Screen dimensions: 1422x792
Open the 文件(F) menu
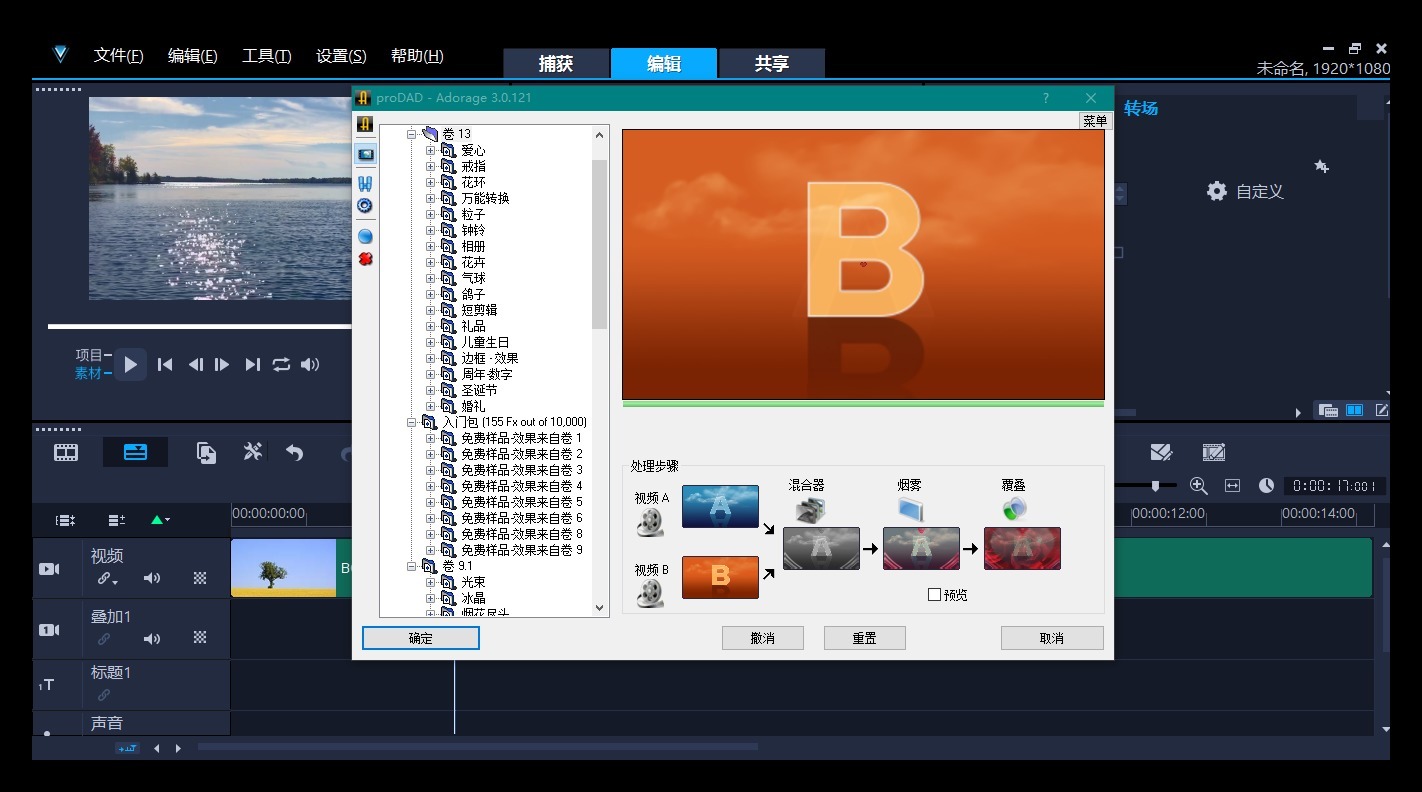118,56
